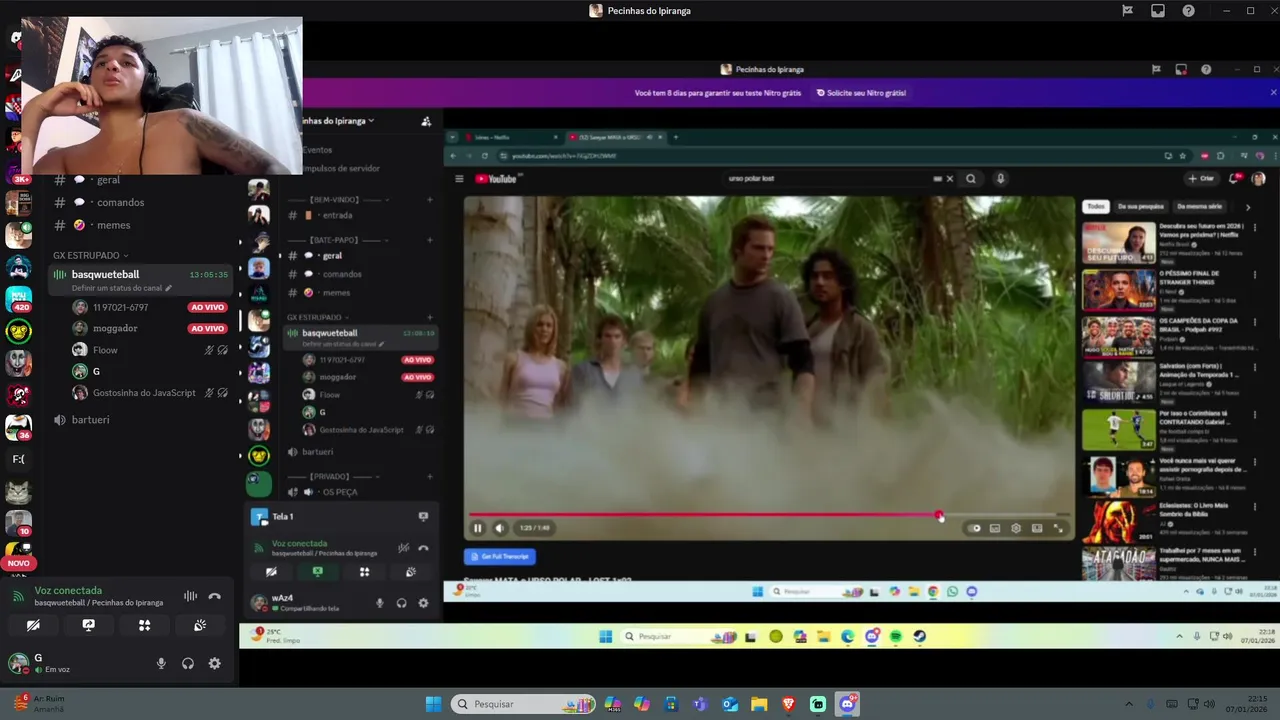Open YouTube notifications bell
This screenshot has height=720, width=1280.
(1234, 179)
